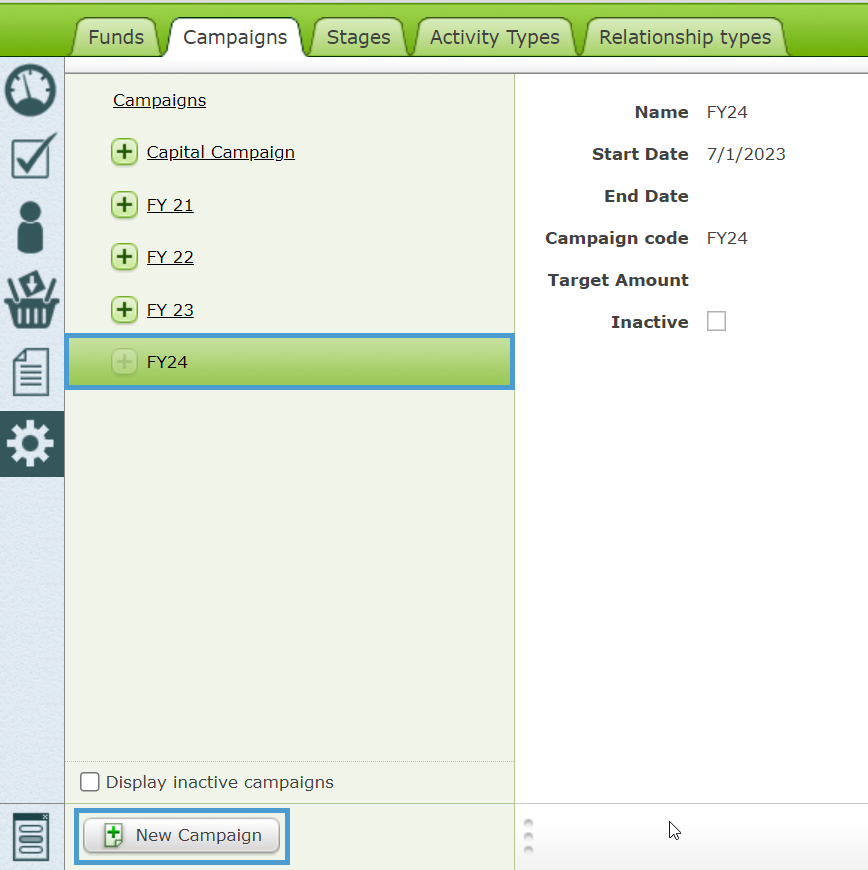The width and height of the screenshot is (868, 870).
Task: Select the FY 22 campaign link
Action: [170, 257]
